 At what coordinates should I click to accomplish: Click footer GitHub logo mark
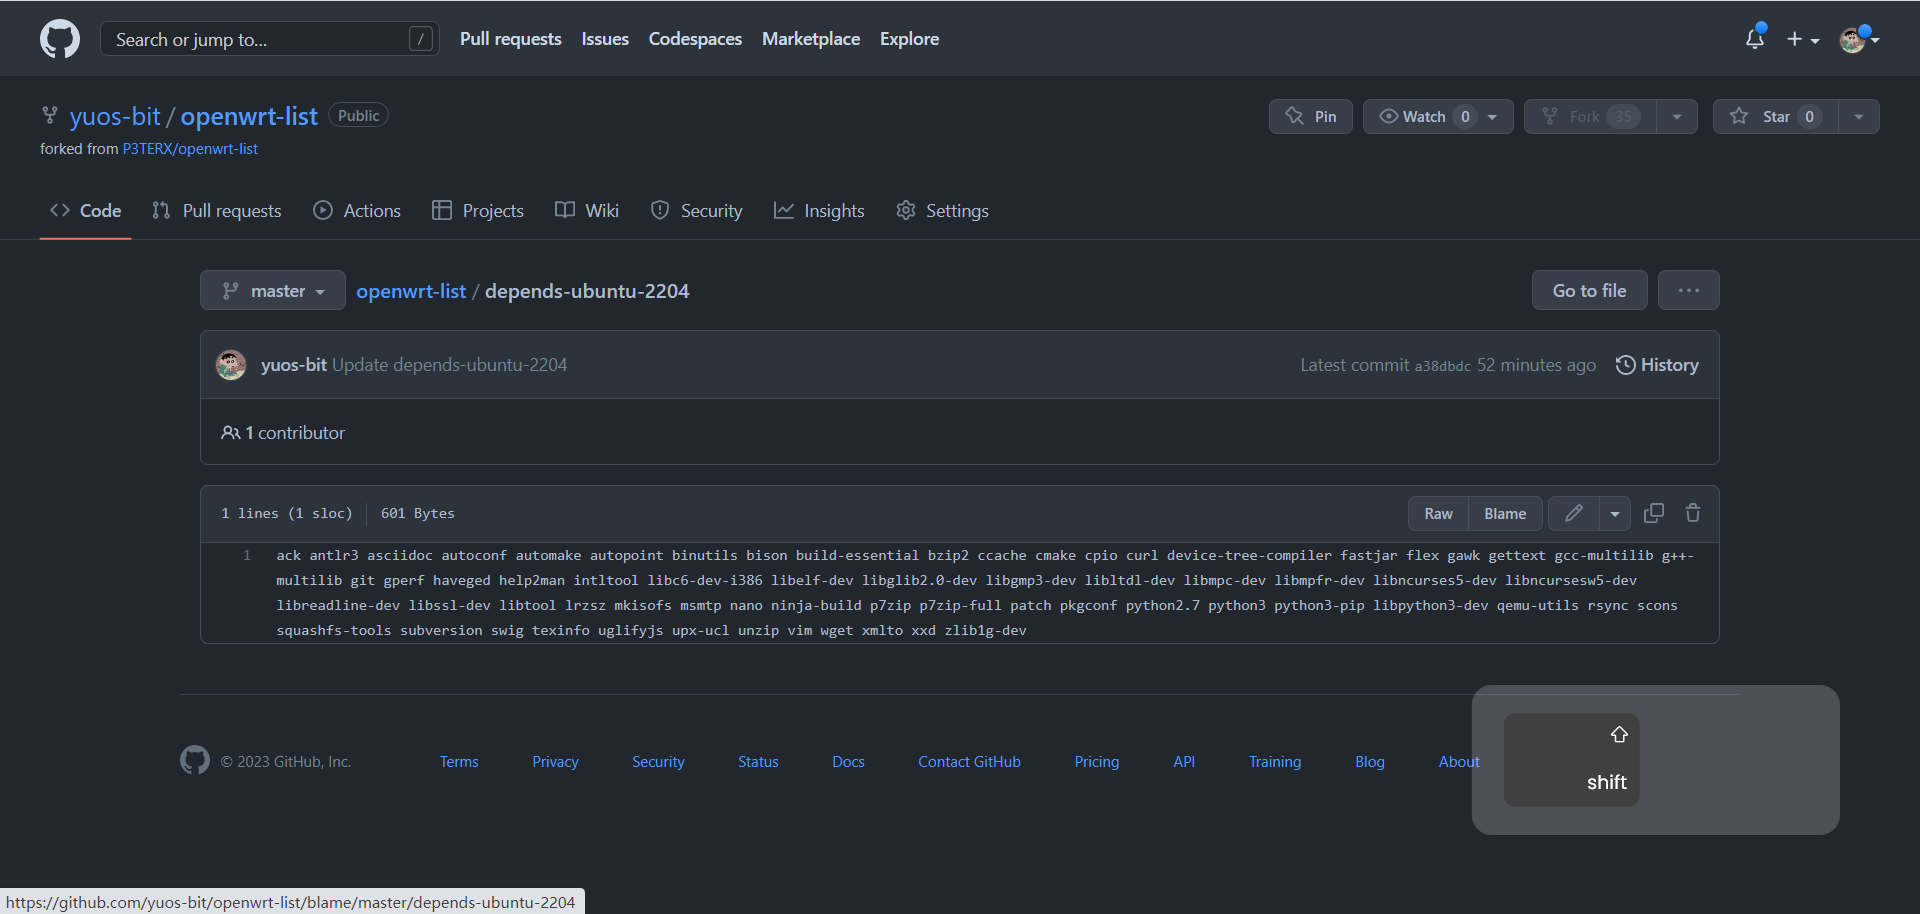tap(195, 760)
